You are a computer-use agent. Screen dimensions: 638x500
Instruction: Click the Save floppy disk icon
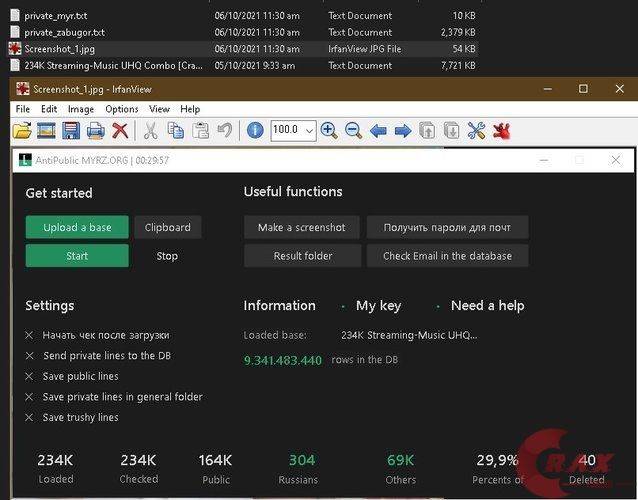click(71, 131)
